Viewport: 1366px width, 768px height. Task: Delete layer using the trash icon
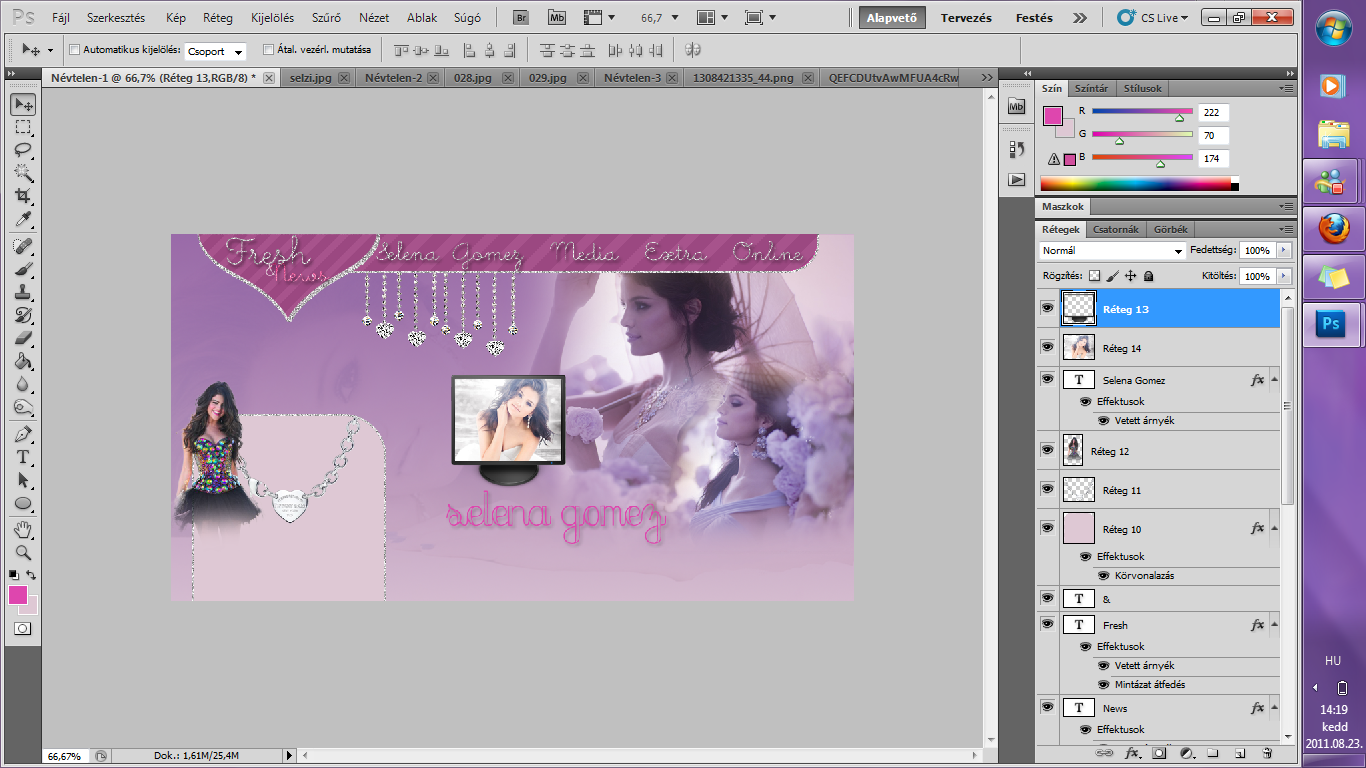tap(1267, 752)
